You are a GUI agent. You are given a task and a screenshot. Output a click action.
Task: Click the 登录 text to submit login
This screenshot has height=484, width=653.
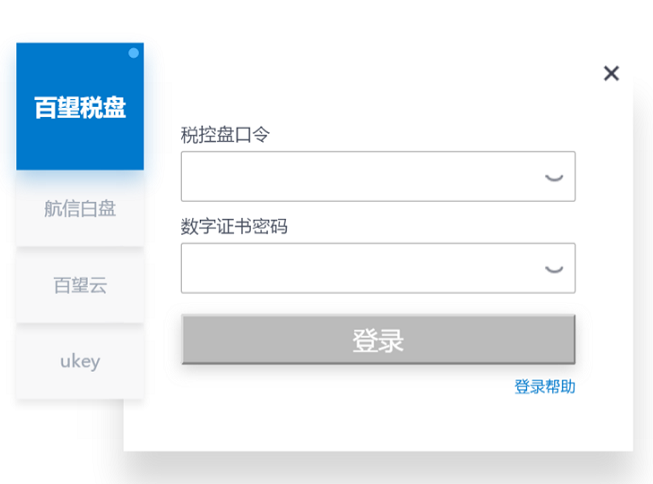coord(378,340)
